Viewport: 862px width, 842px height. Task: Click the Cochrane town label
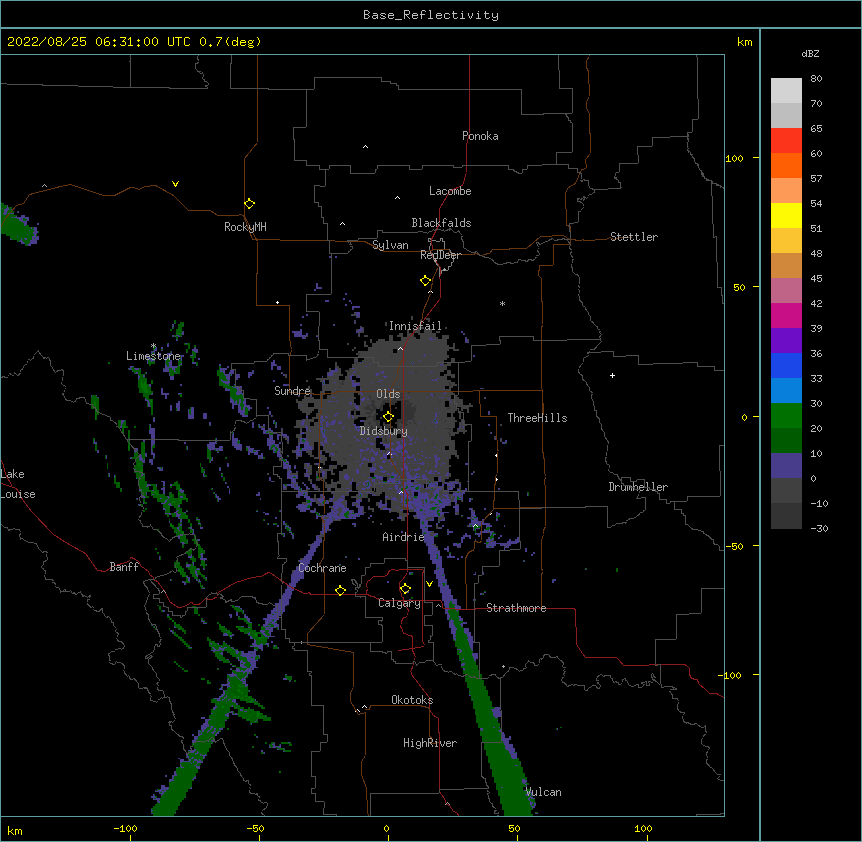click(323, 568)
